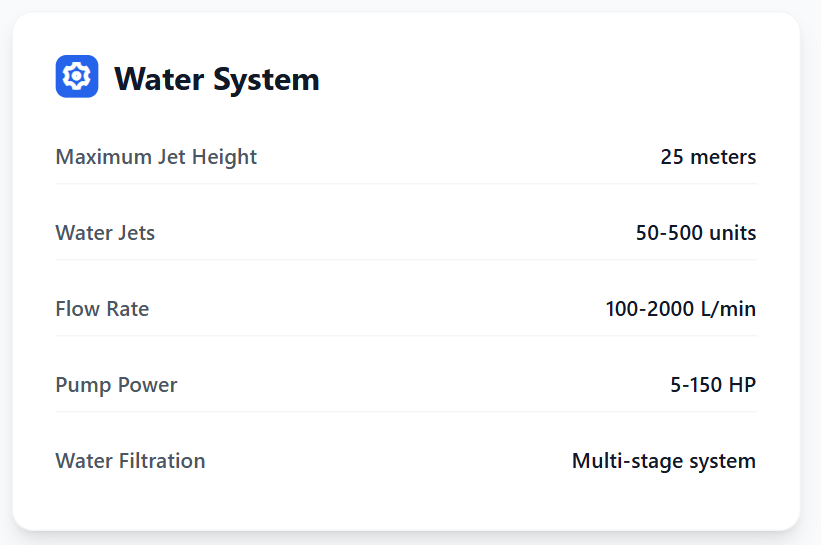This screenshot has height=545, width=821.
Task: Click the word Power in Pump Power
Action: (148, 385)
